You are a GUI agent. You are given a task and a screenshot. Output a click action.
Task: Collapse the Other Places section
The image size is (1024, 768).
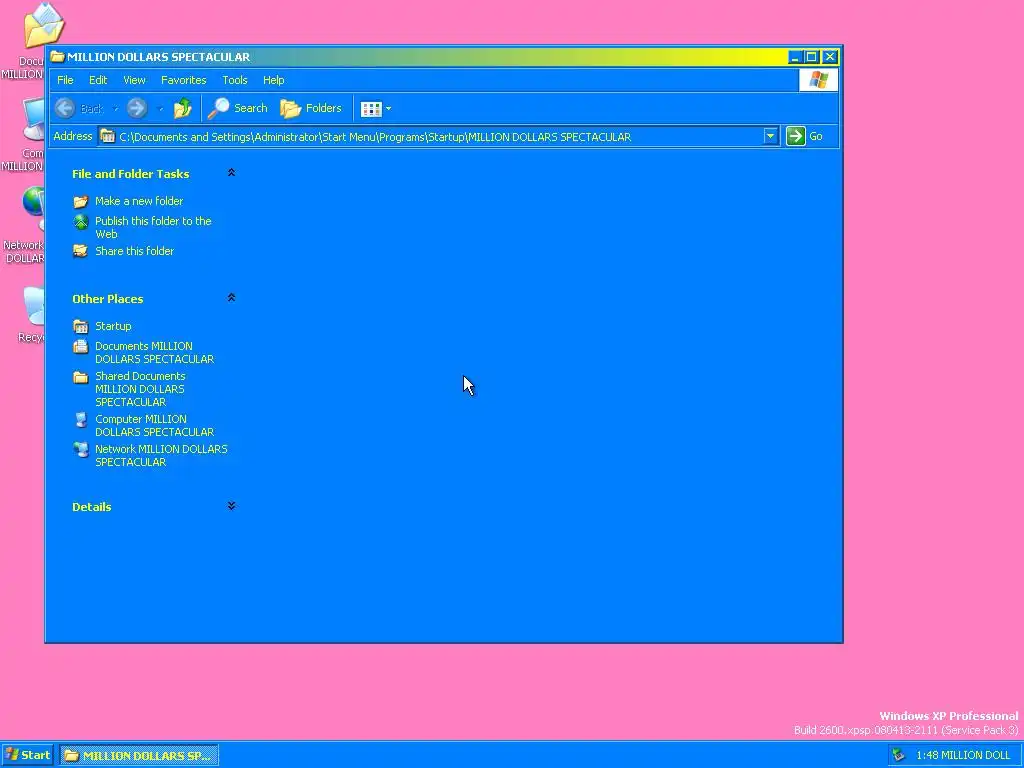(231, 298)
